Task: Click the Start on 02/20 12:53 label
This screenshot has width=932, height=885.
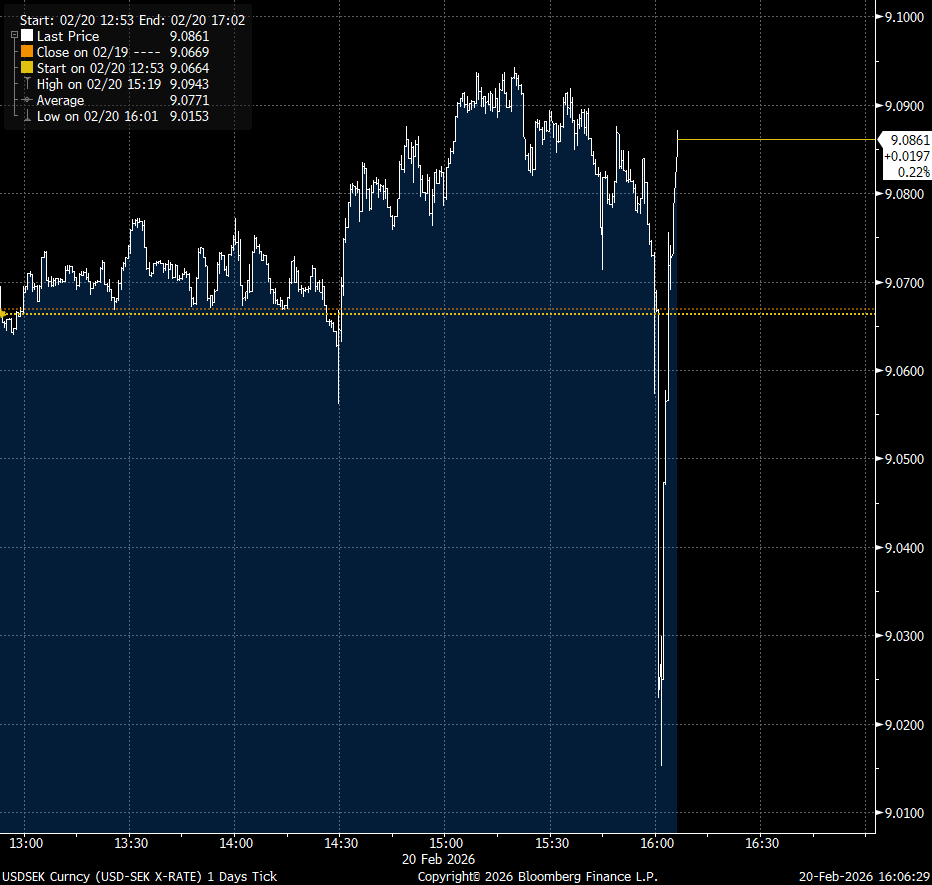Action: [x=100, y=68]
